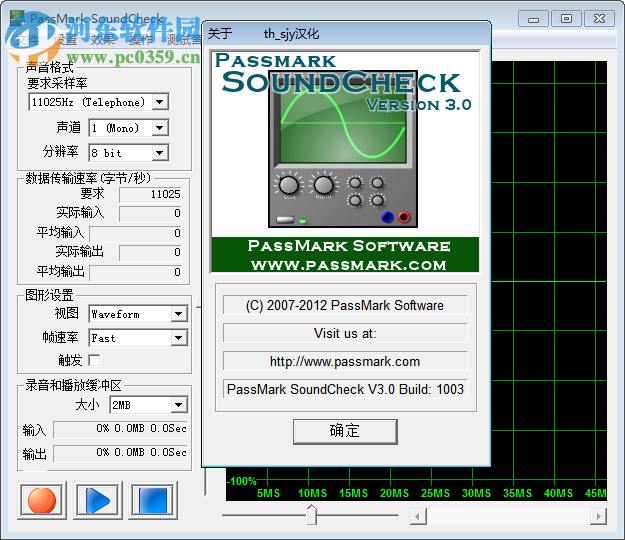Minimize the PassMark SoundCheck window
The image size is (625, 540).
pos(533,18)
